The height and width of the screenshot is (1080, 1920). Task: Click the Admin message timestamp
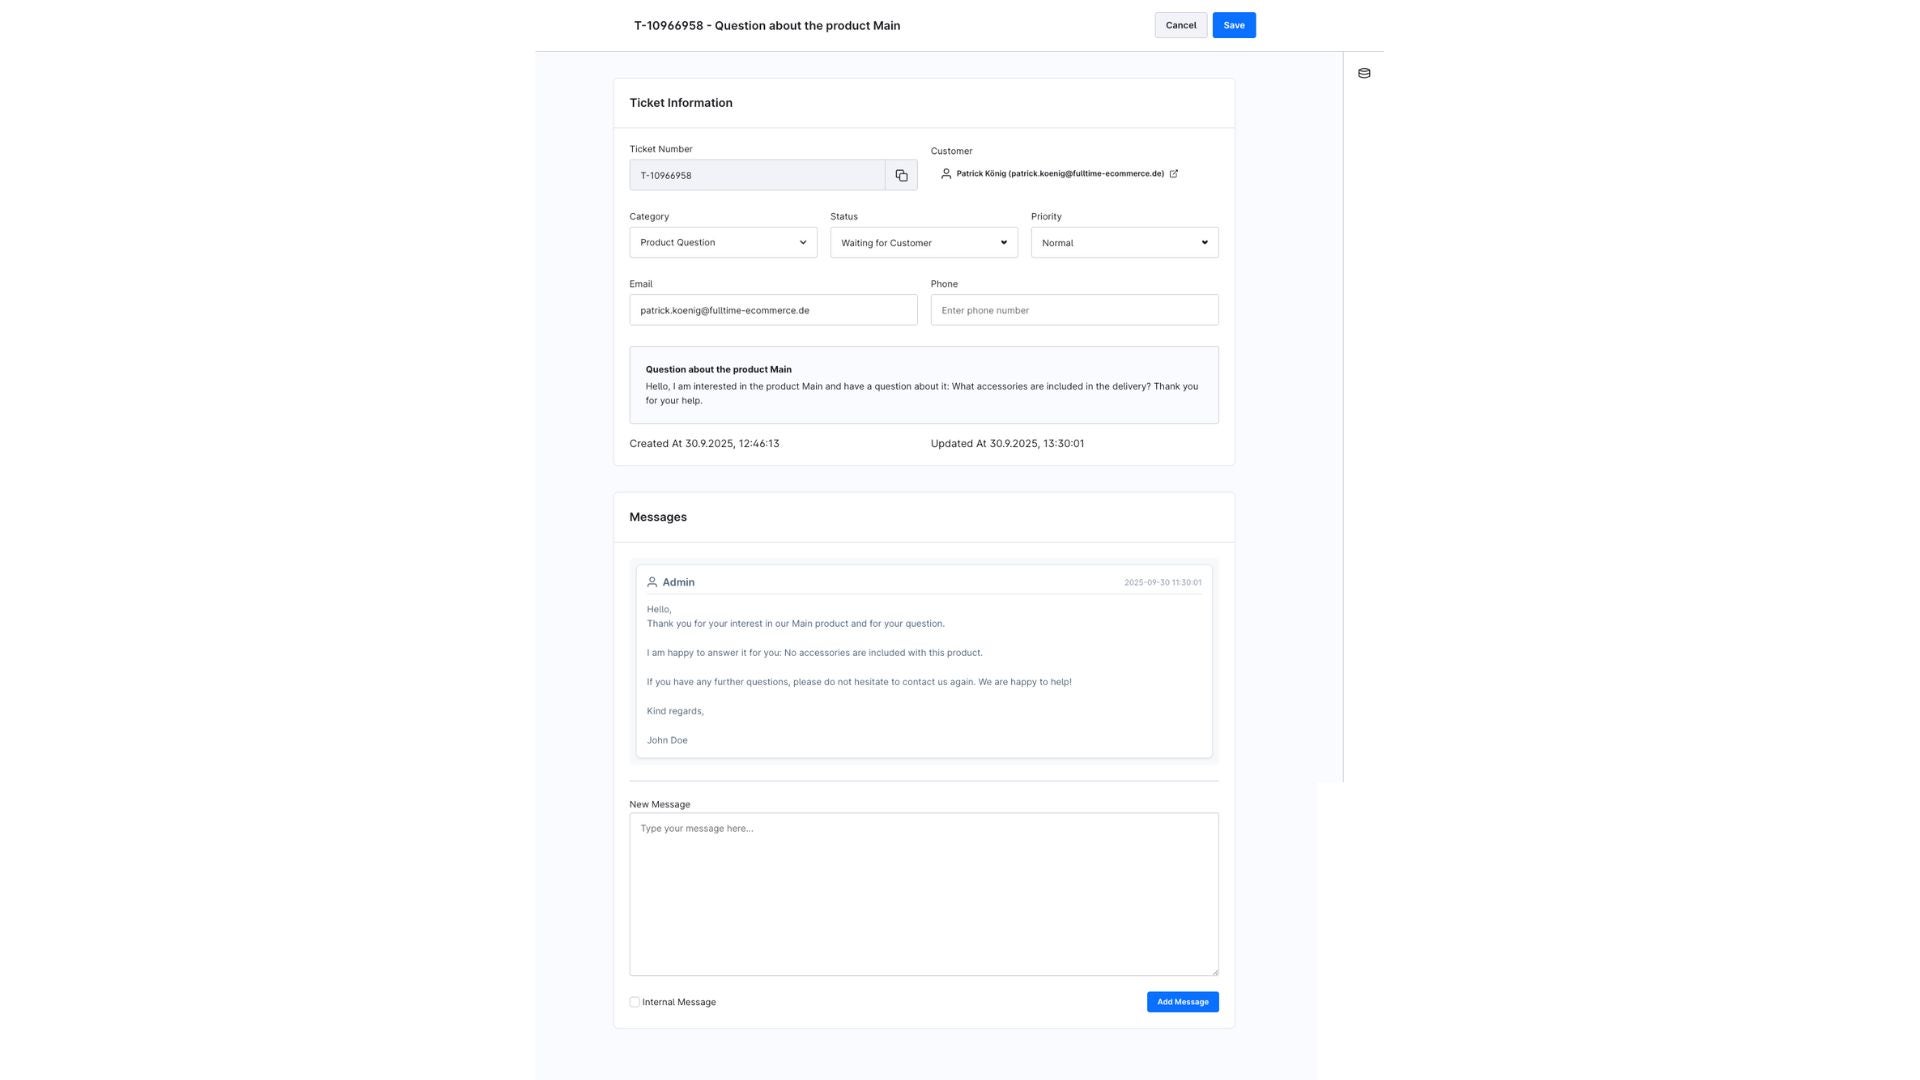[1162, 583]
